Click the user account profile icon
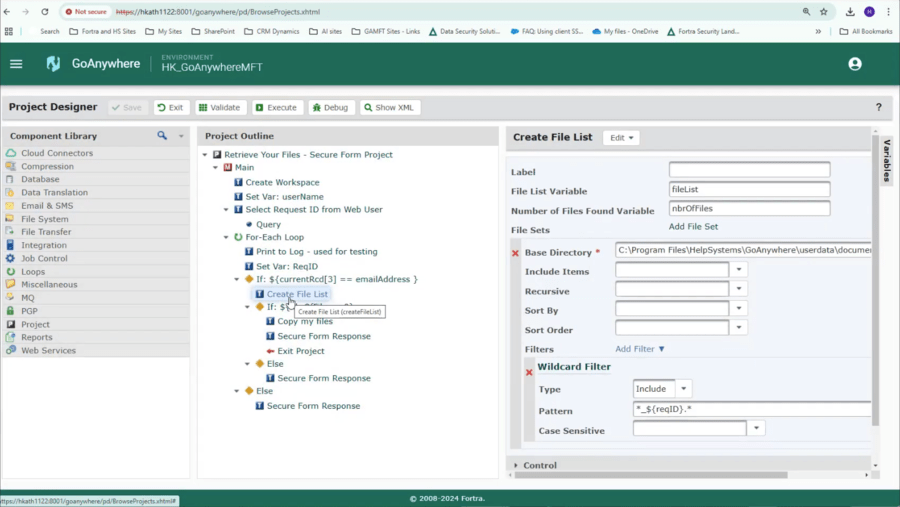The image size is (900, 507). point(854,64)
